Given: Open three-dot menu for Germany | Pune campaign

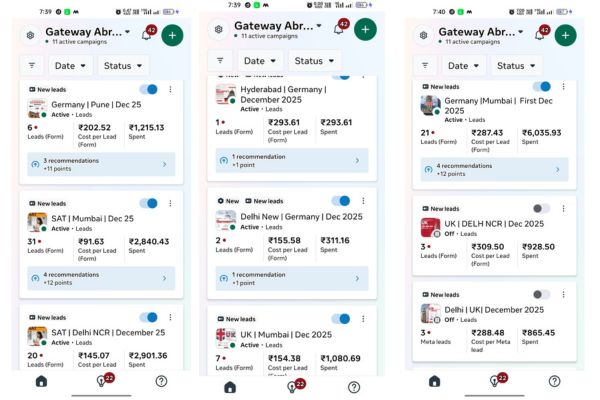Looking at the screenshot, I should coord(170,89).
